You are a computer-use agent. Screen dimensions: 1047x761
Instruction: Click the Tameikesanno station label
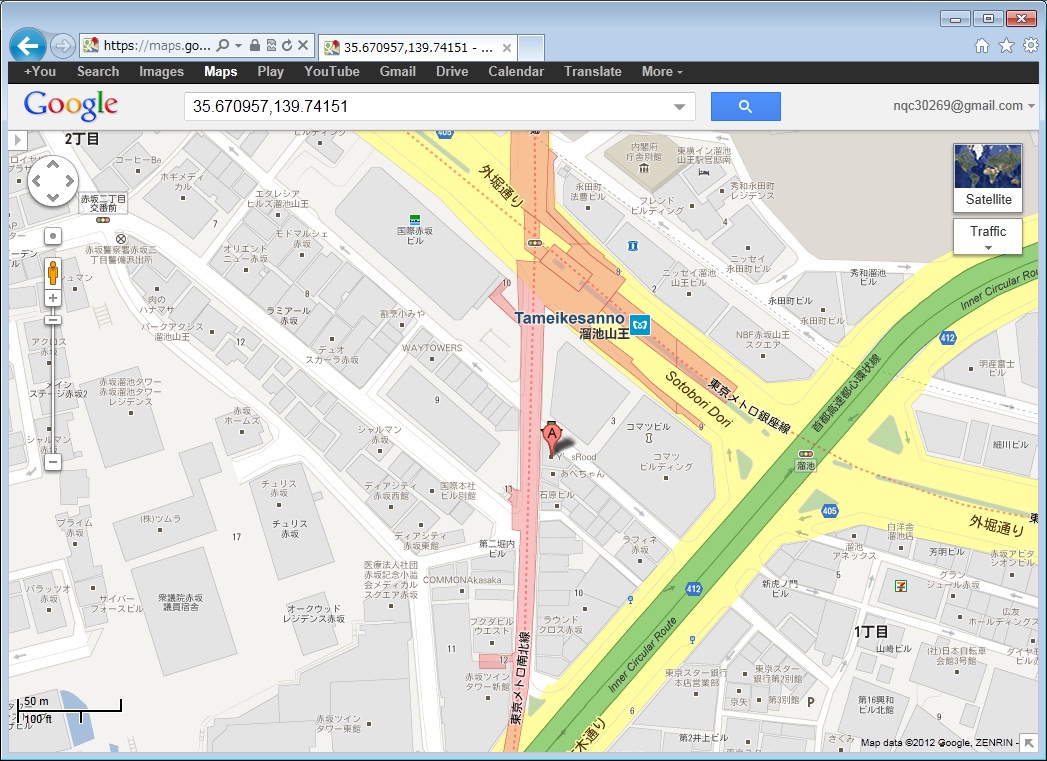click(x=570, y=318)
